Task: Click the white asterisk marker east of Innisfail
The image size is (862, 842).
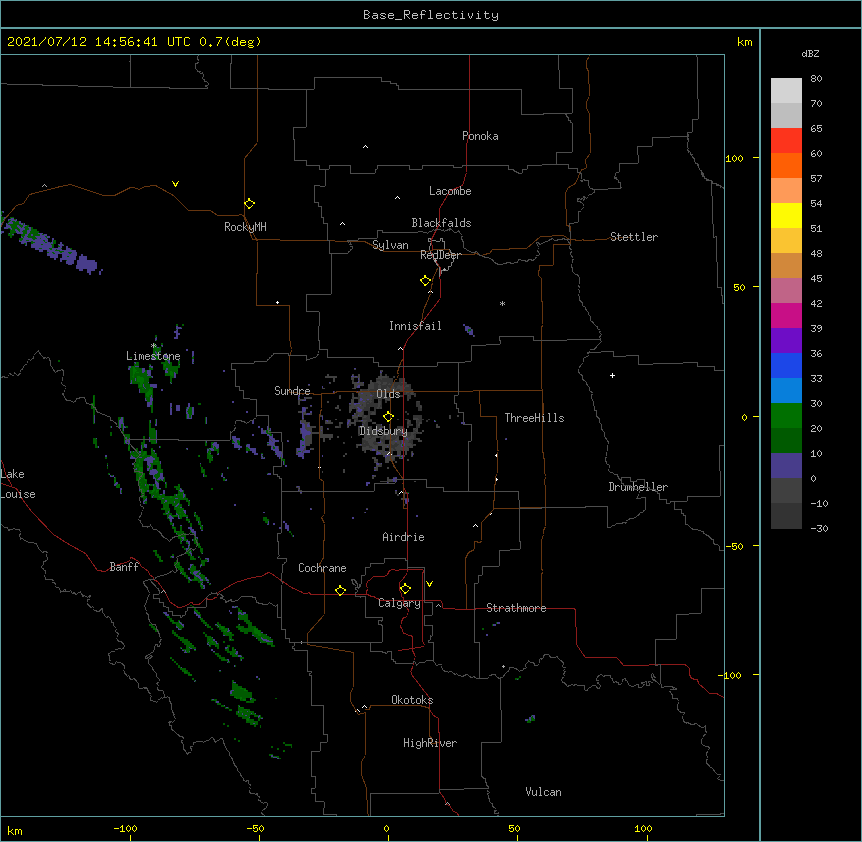Action: pos(502,303)
